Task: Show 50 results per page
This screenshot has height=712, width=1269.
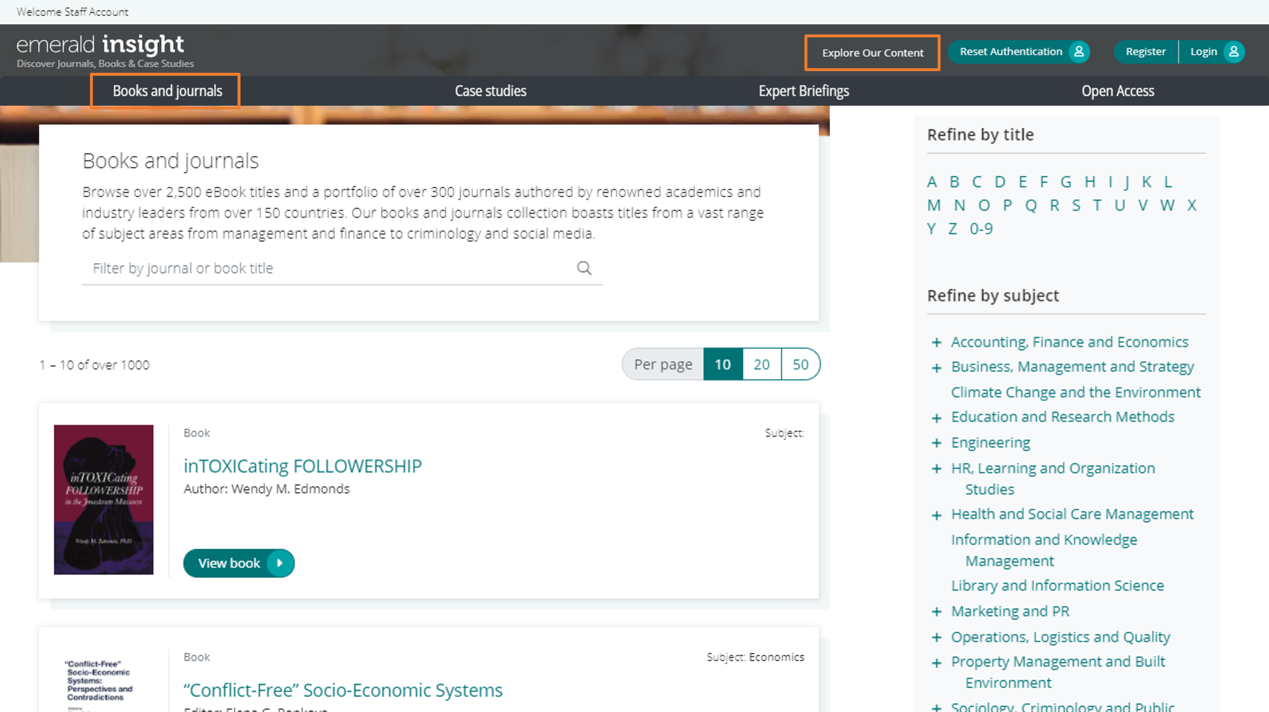Action: click(801, 364)
